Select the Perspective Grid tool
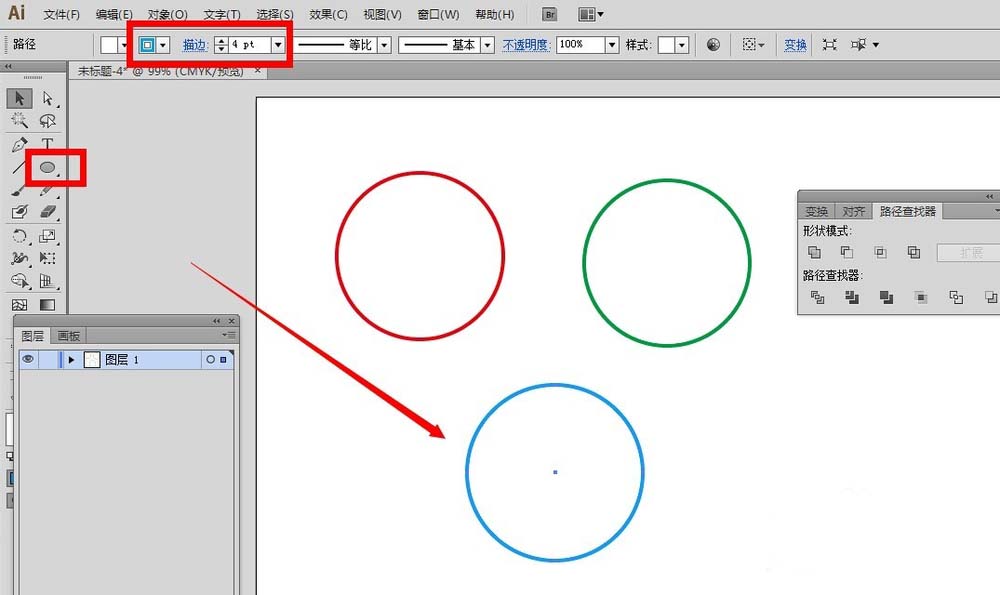 pos(48,281)
